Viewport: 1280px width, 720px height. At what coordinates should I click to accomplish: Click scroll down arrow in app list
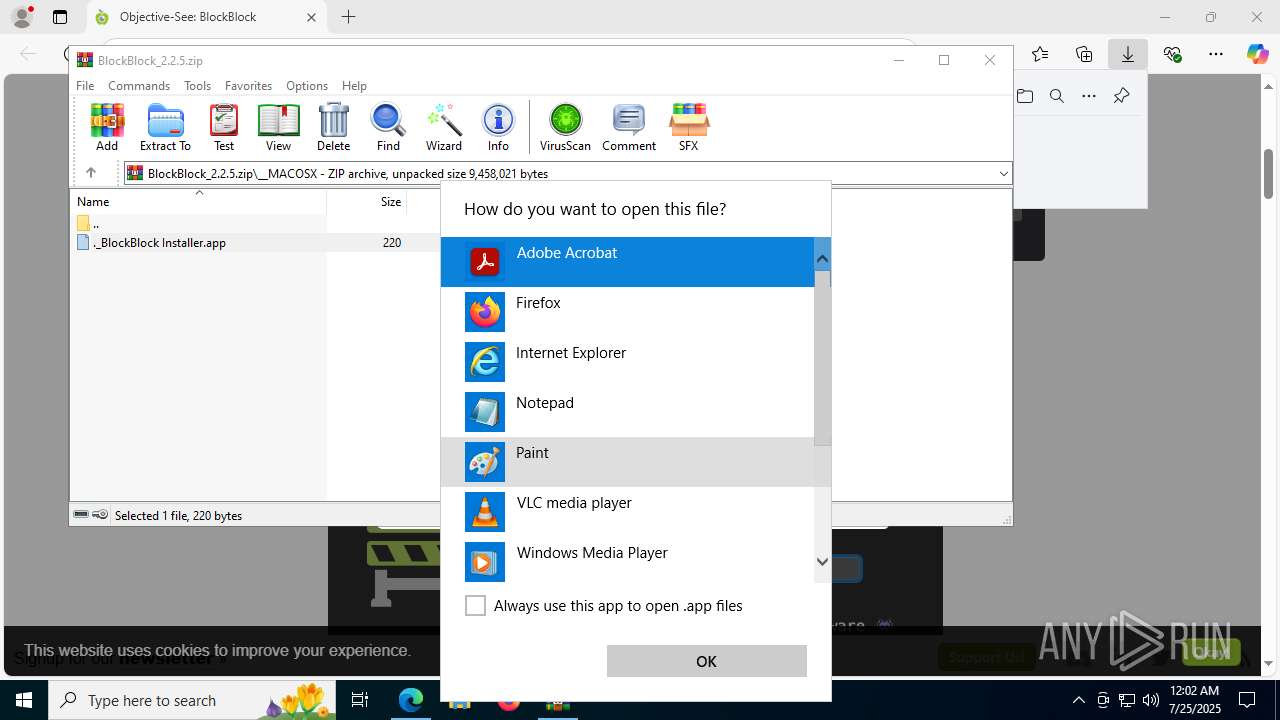tap(822, 562)
